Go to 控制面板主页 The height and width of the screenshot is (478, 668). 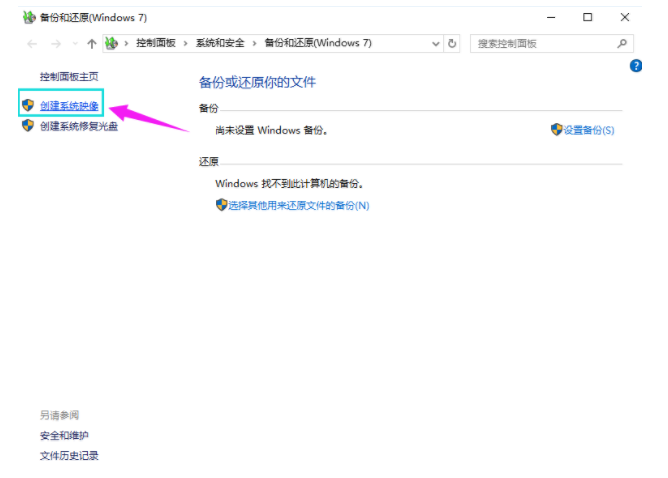(x=69, y=76)
